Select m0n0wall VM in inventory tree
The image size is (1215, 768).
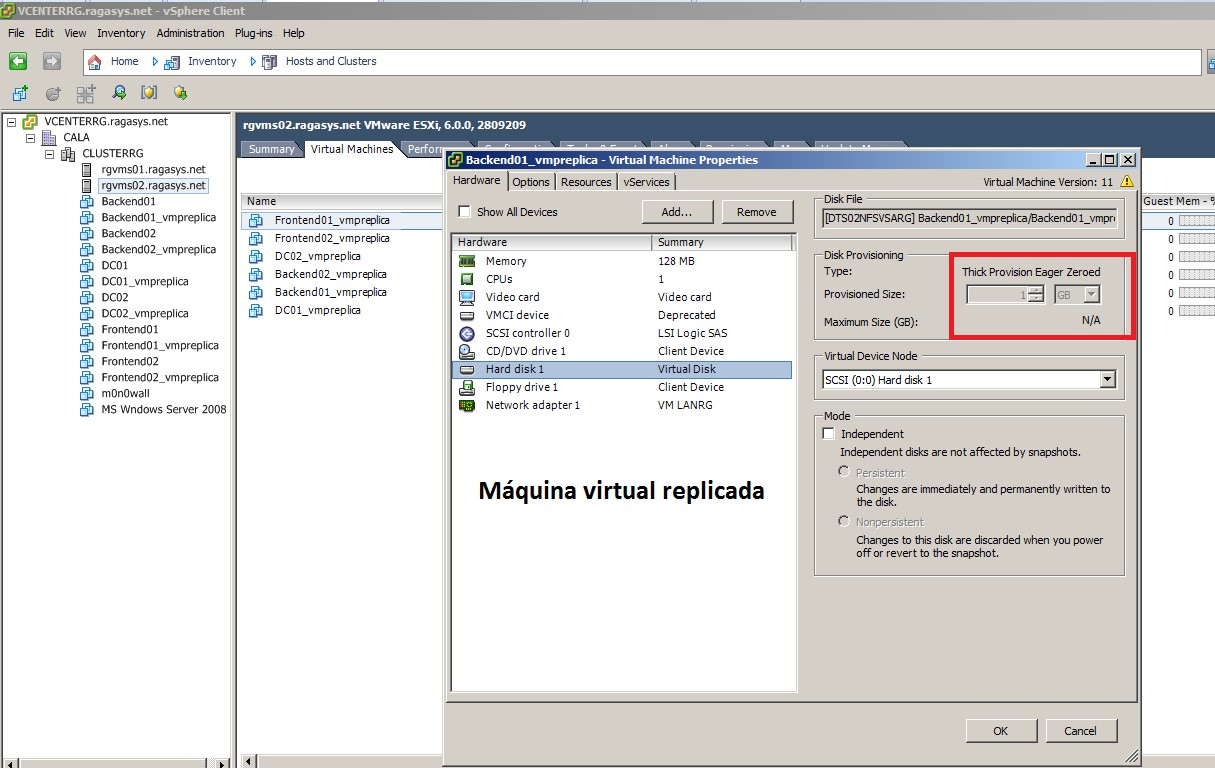125,394
